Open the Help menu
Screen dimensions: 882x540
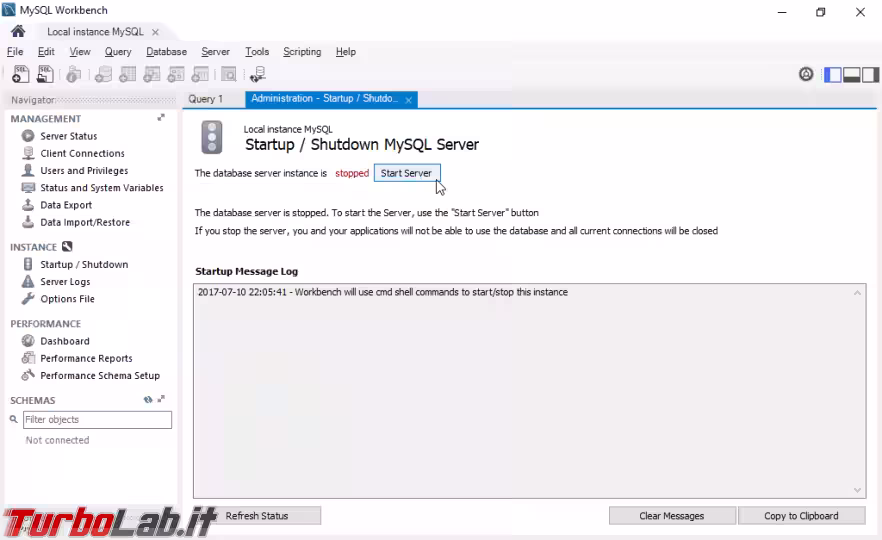coord(346,52)
